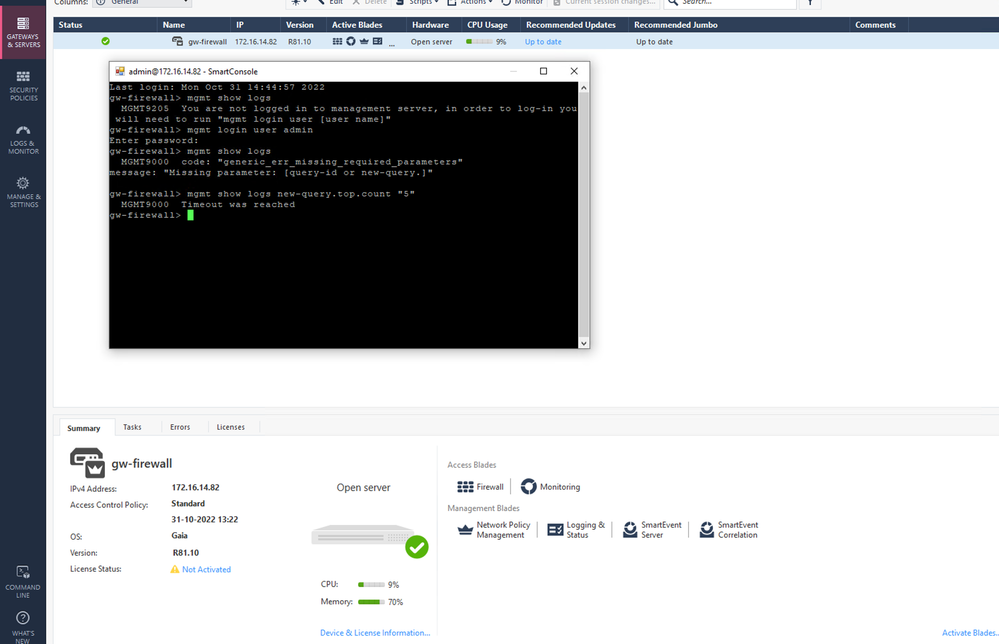Open the Logs & Monitor view
Screen dimensions: 999x644
coord(23,137)
